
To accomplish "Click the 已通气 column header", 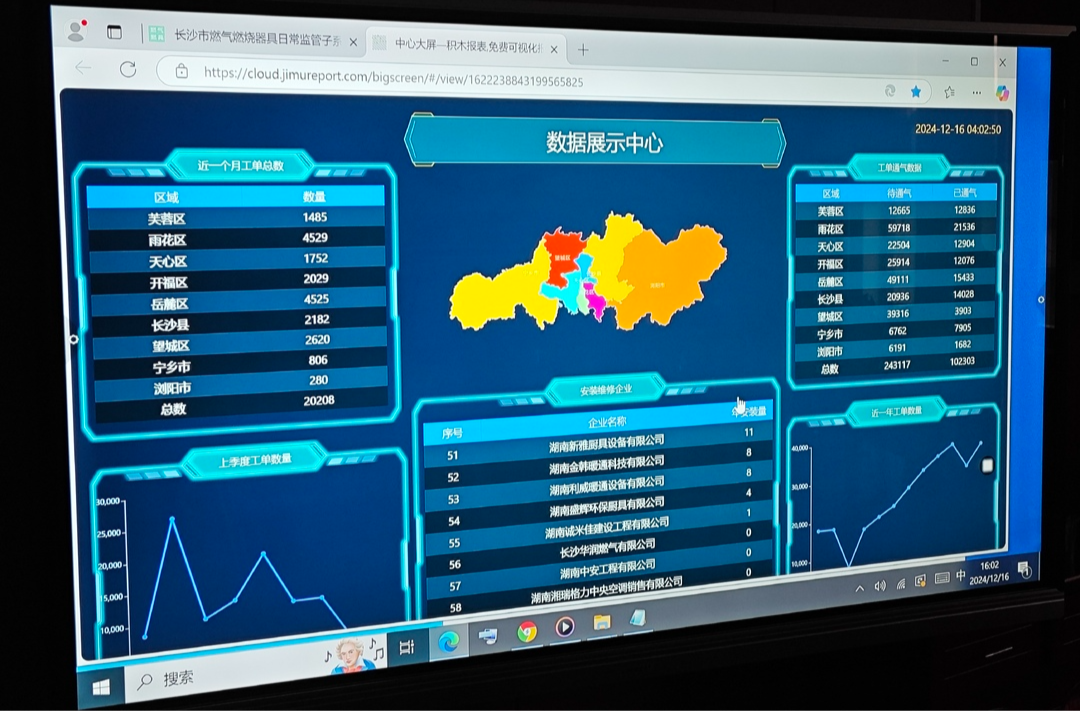I will 964,193.
